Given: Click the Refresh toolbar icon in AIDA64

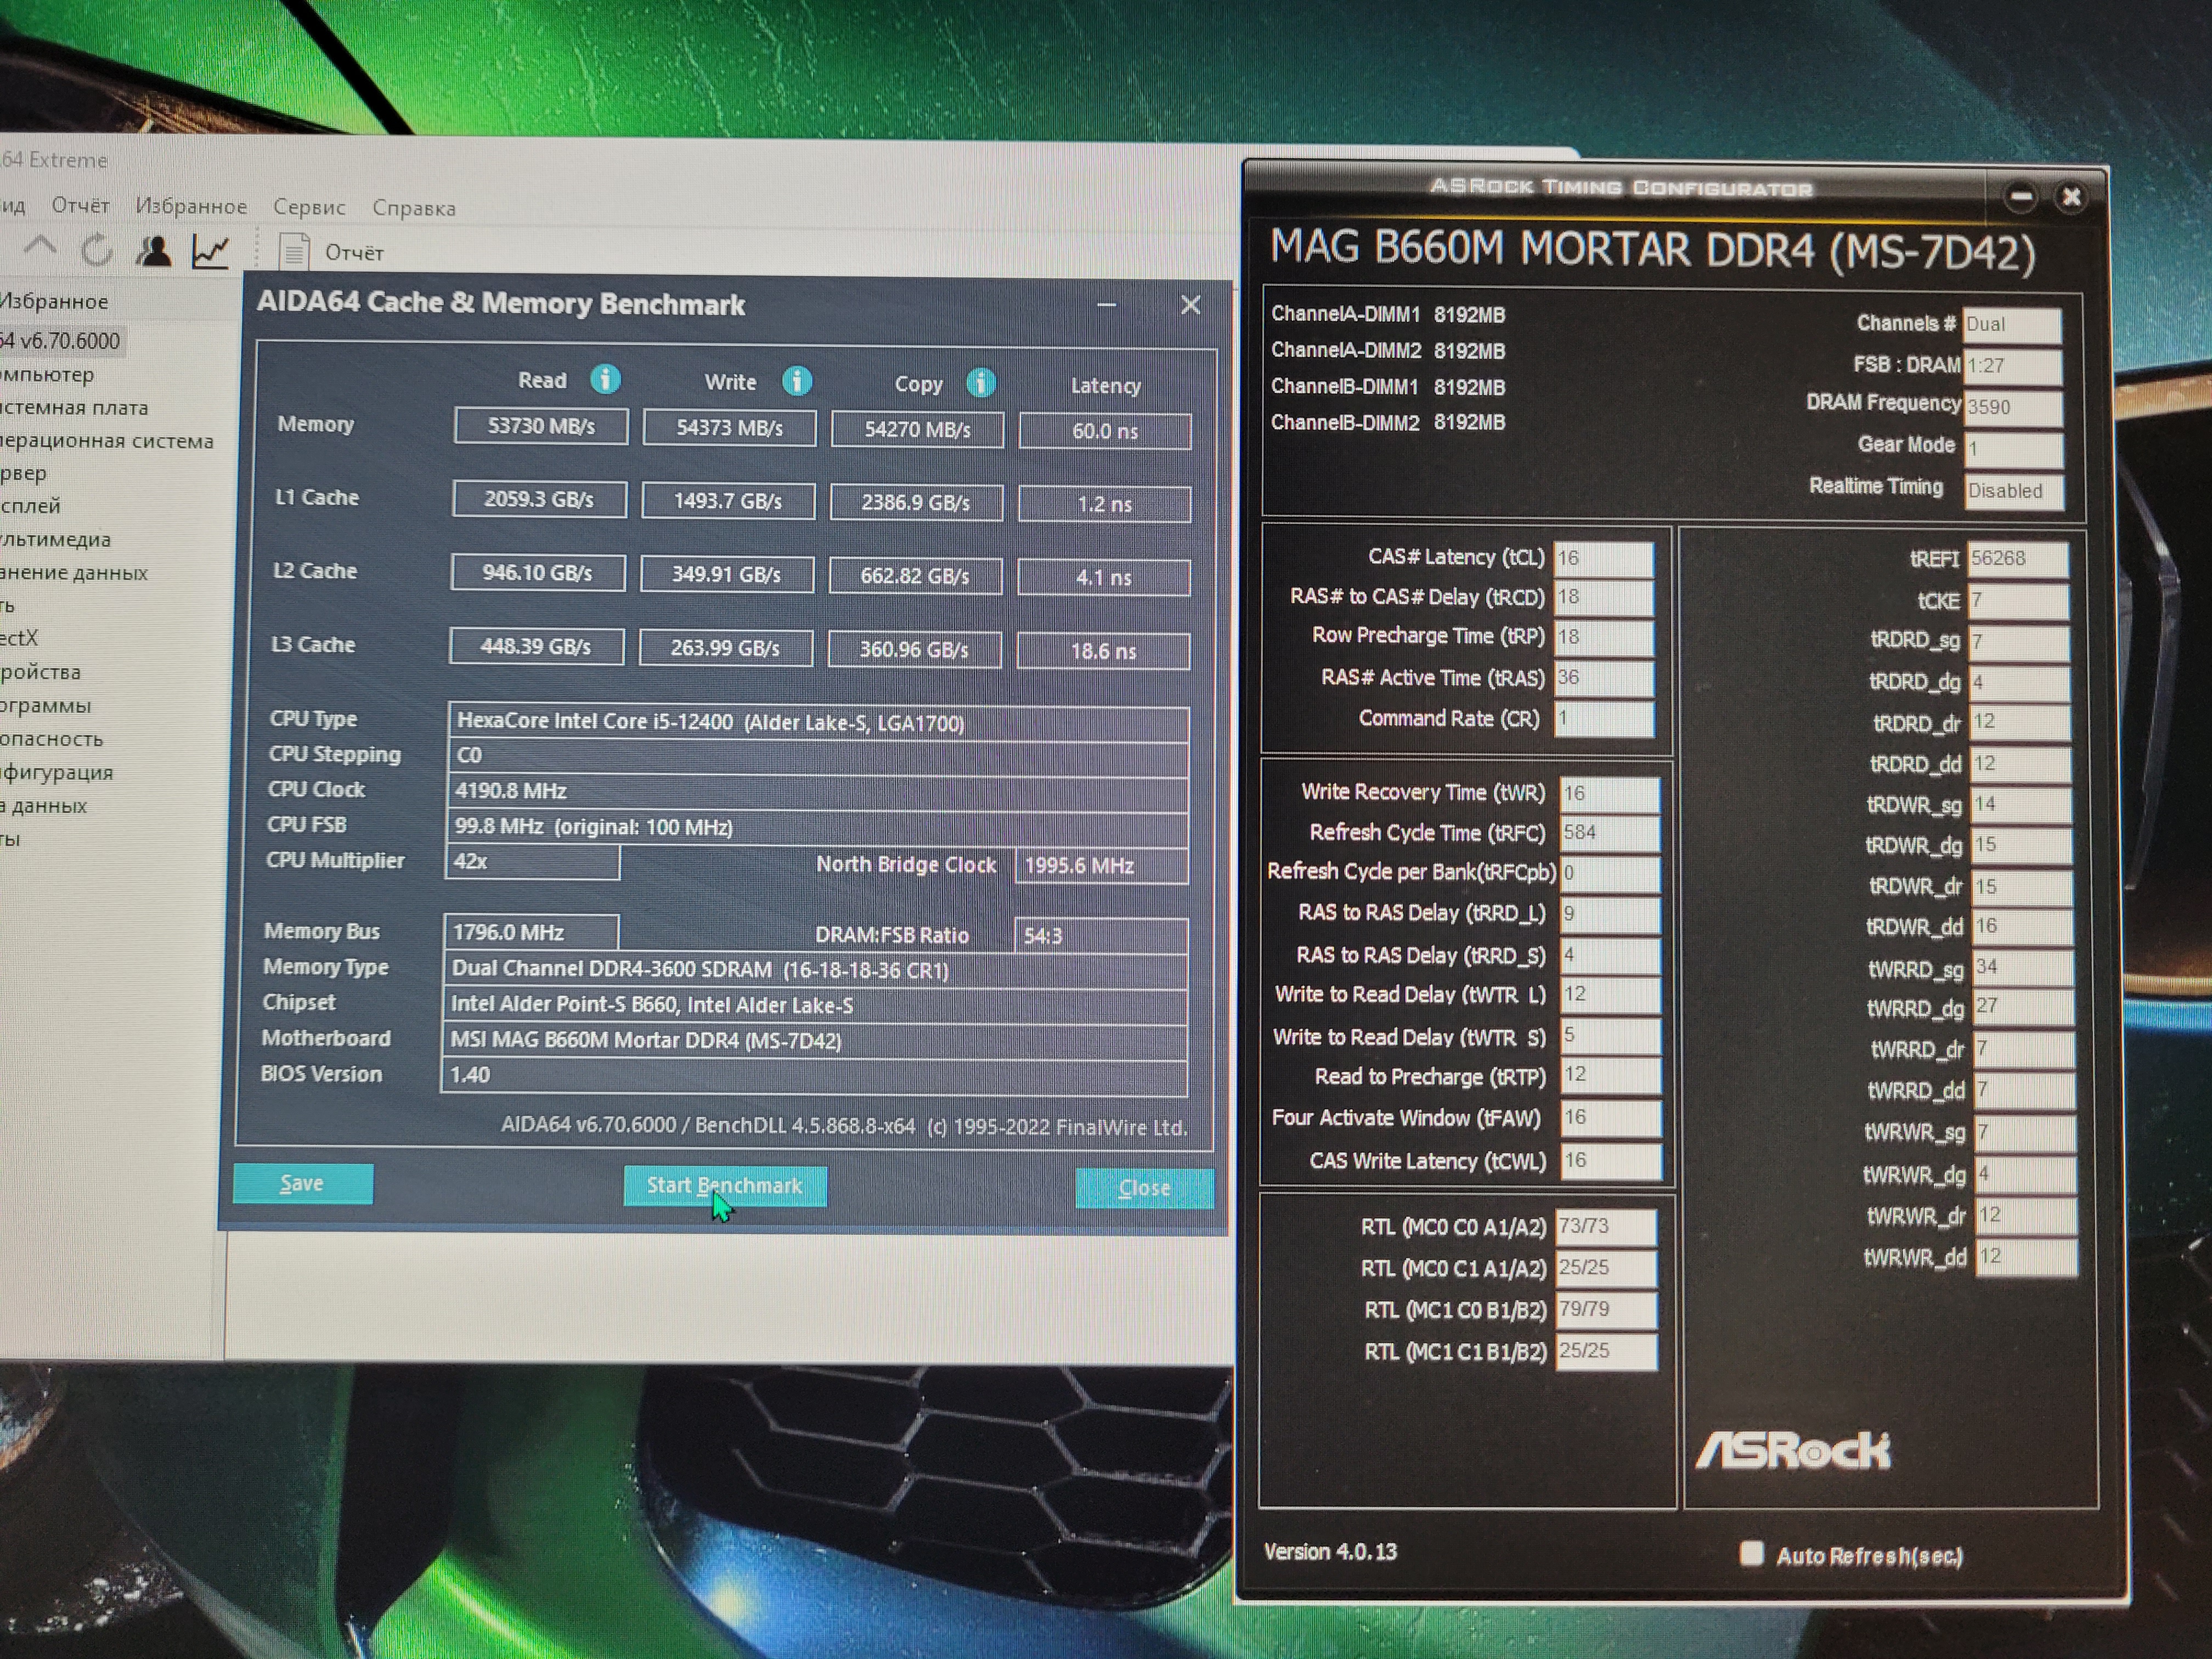Looking at the screenshot, I should (97, 250).
